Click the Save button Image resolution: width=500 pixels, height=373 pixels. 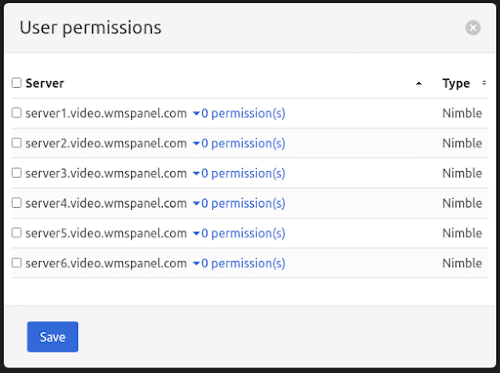click(53, 337)
